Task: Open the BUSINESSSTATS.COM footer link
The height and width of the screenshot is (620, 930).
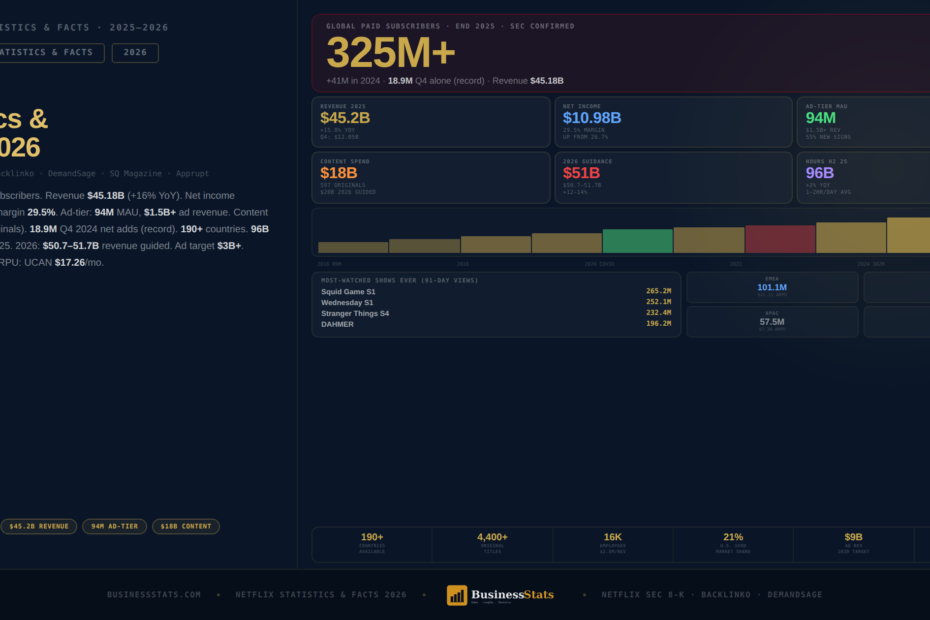Action: point(154,594)
